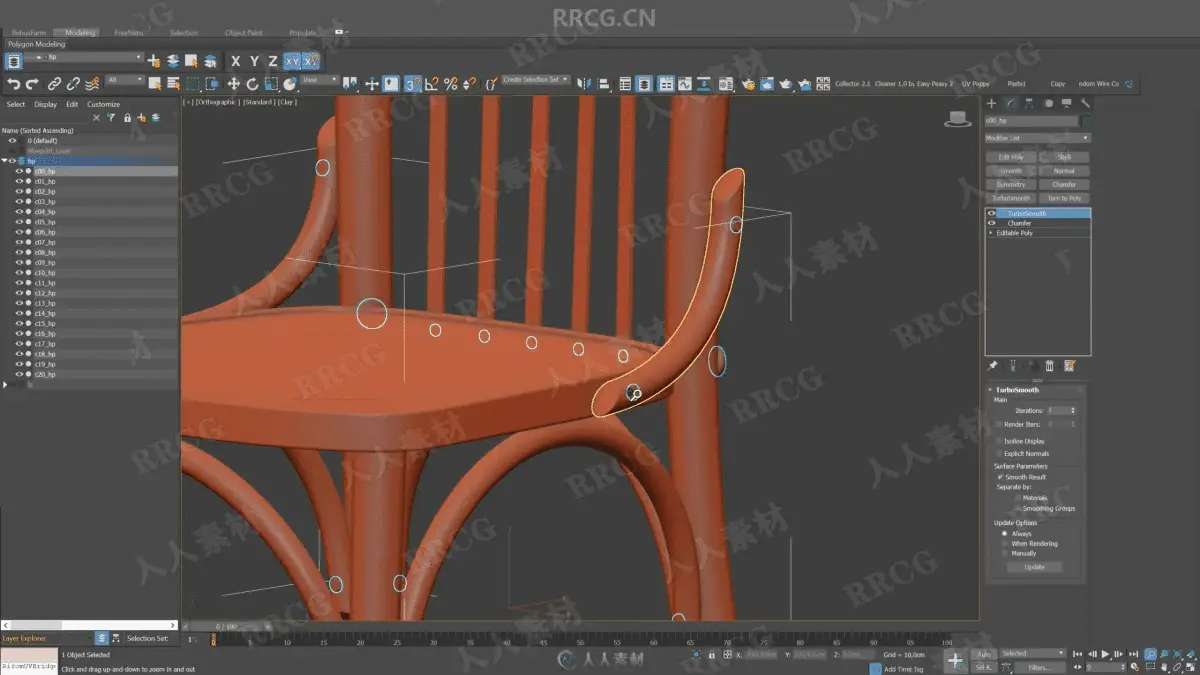
Task: Open the Hierarchy command panel tab
Action: [x=1030, y=103]
